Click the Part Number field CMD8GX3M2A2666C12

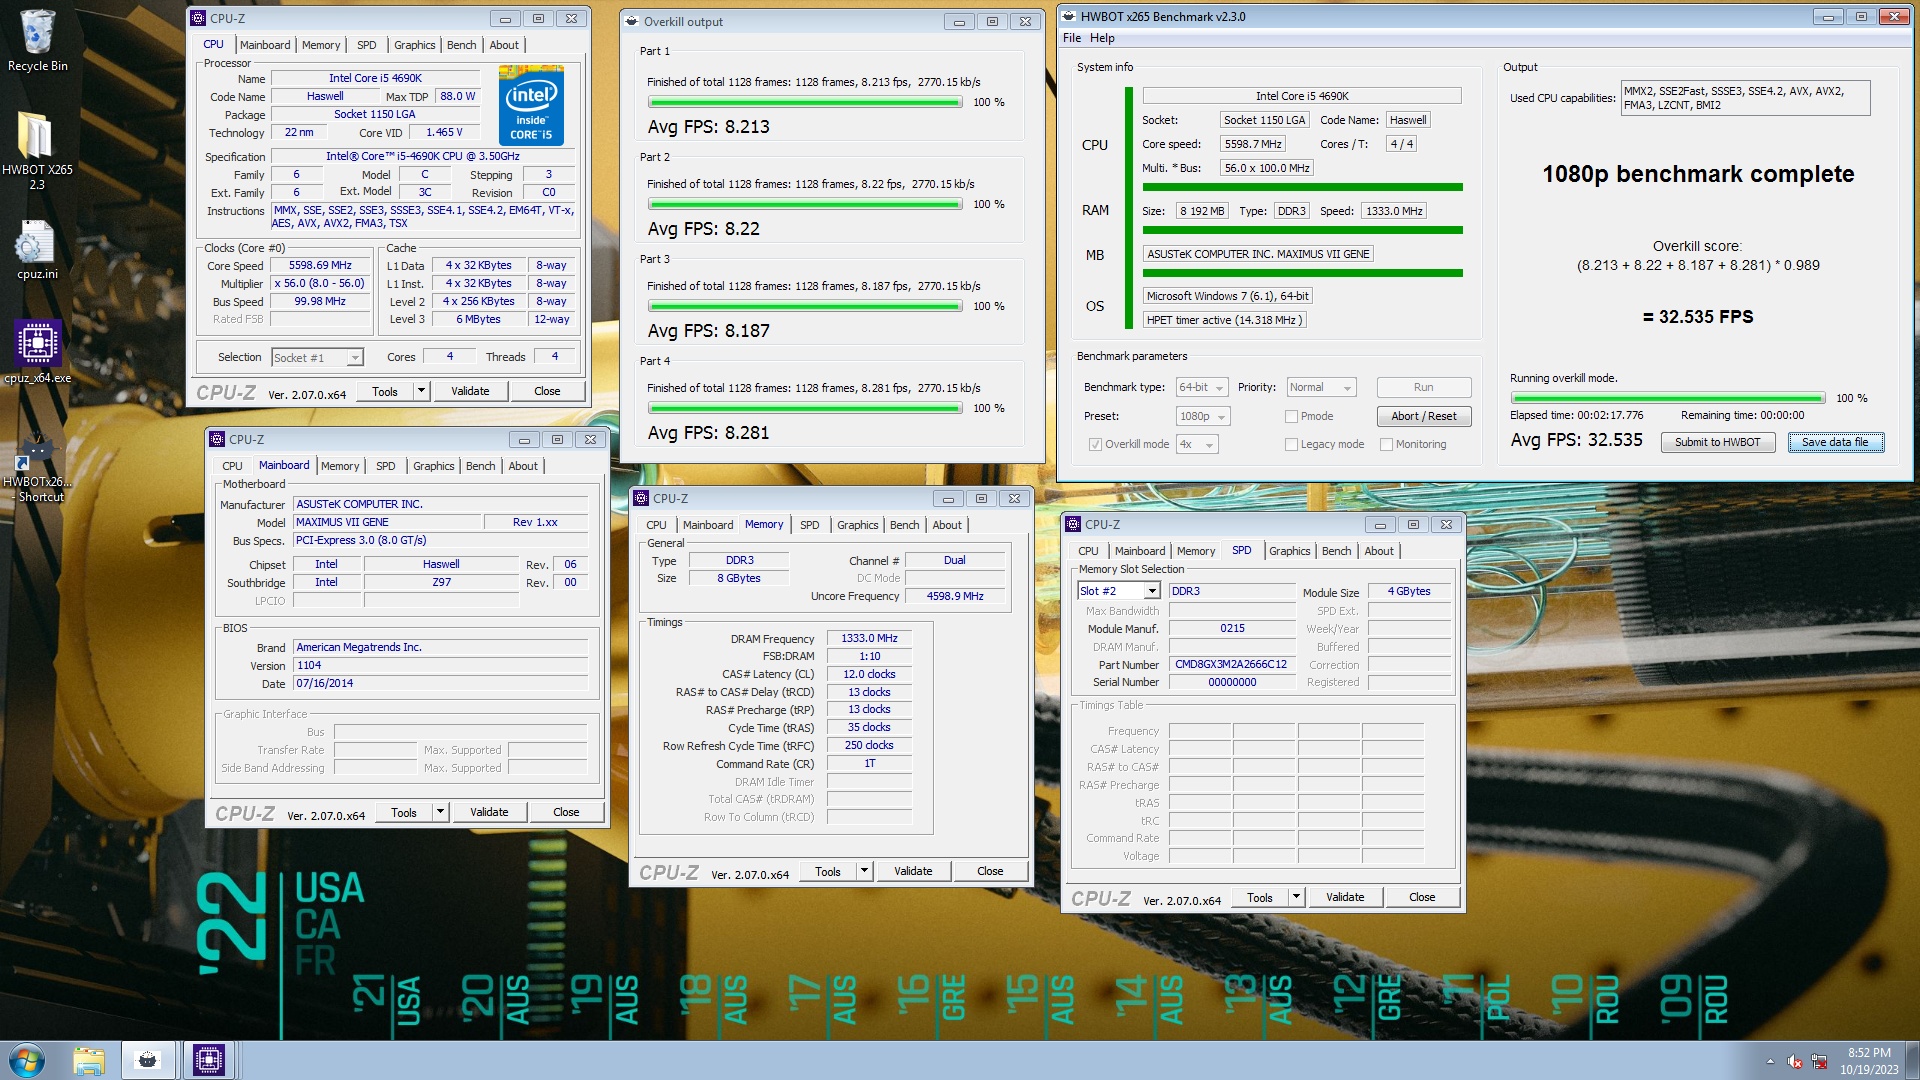[x=1231, y=664]
